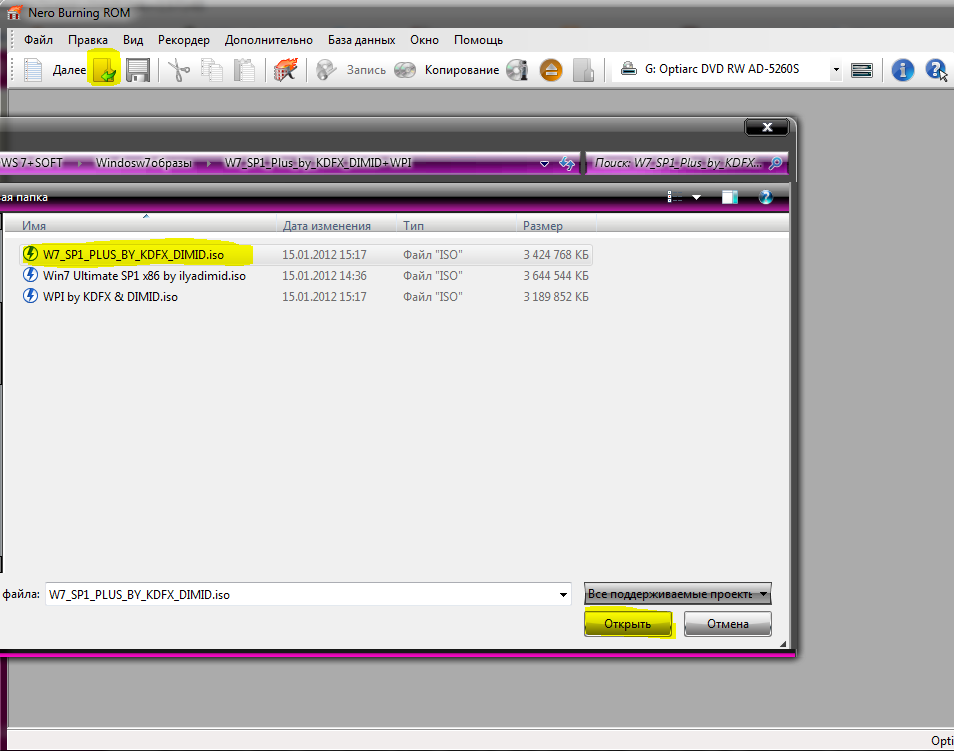Click the Открыть button
This screenshot has width=954, height=751.
point(628,624)
